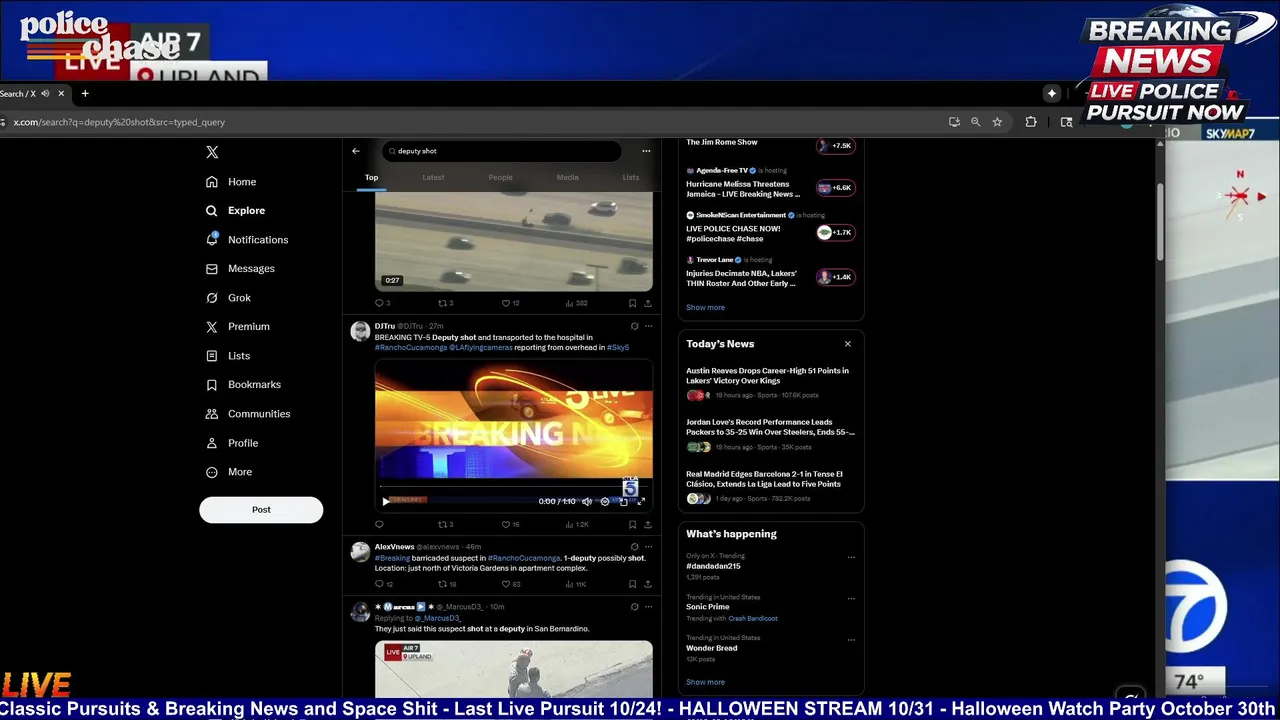The image size is (1280, 720).
Task: Open Lists in the left sidebar
Action: [228, 356]
